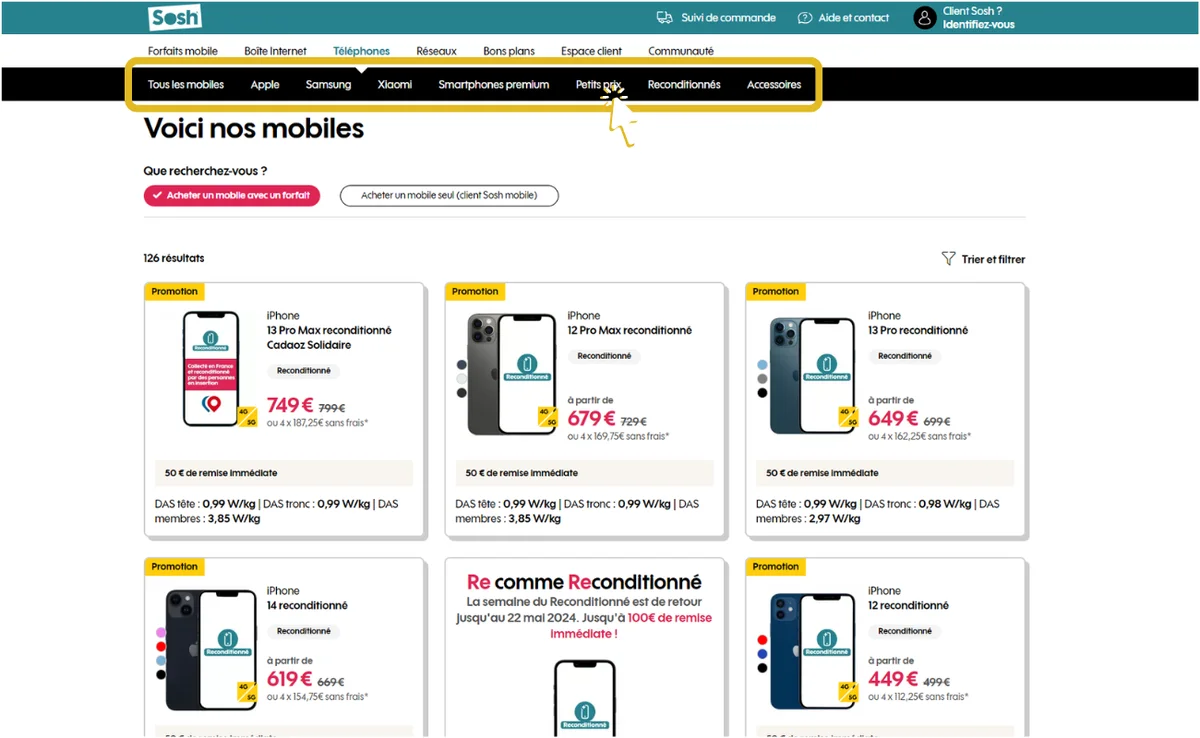
Task: Go to Tous les mobiles tab
Action: [186, 85]
